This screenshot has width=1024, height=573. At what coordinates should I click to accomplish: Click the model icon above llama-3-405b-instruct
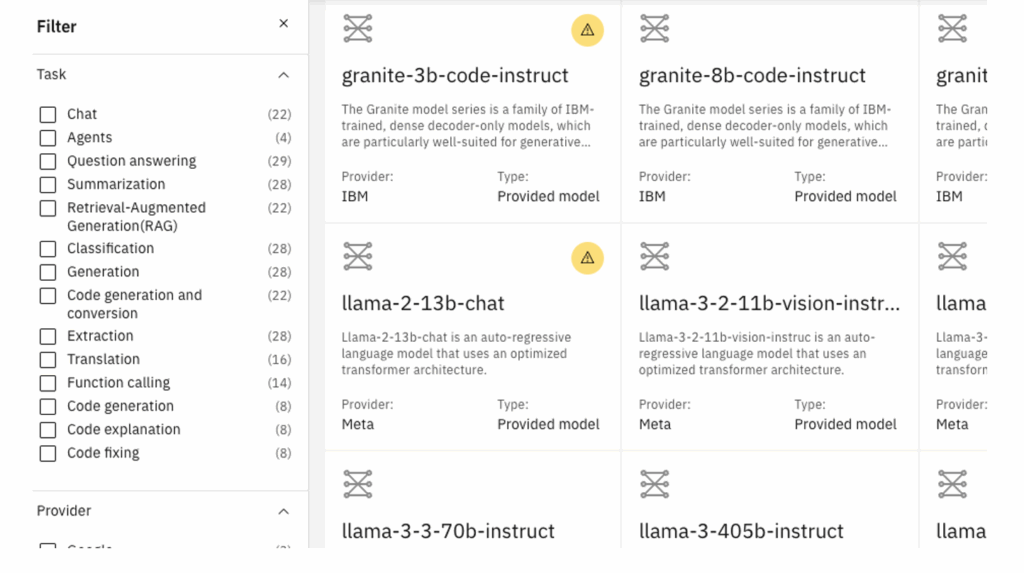point(654,484)
